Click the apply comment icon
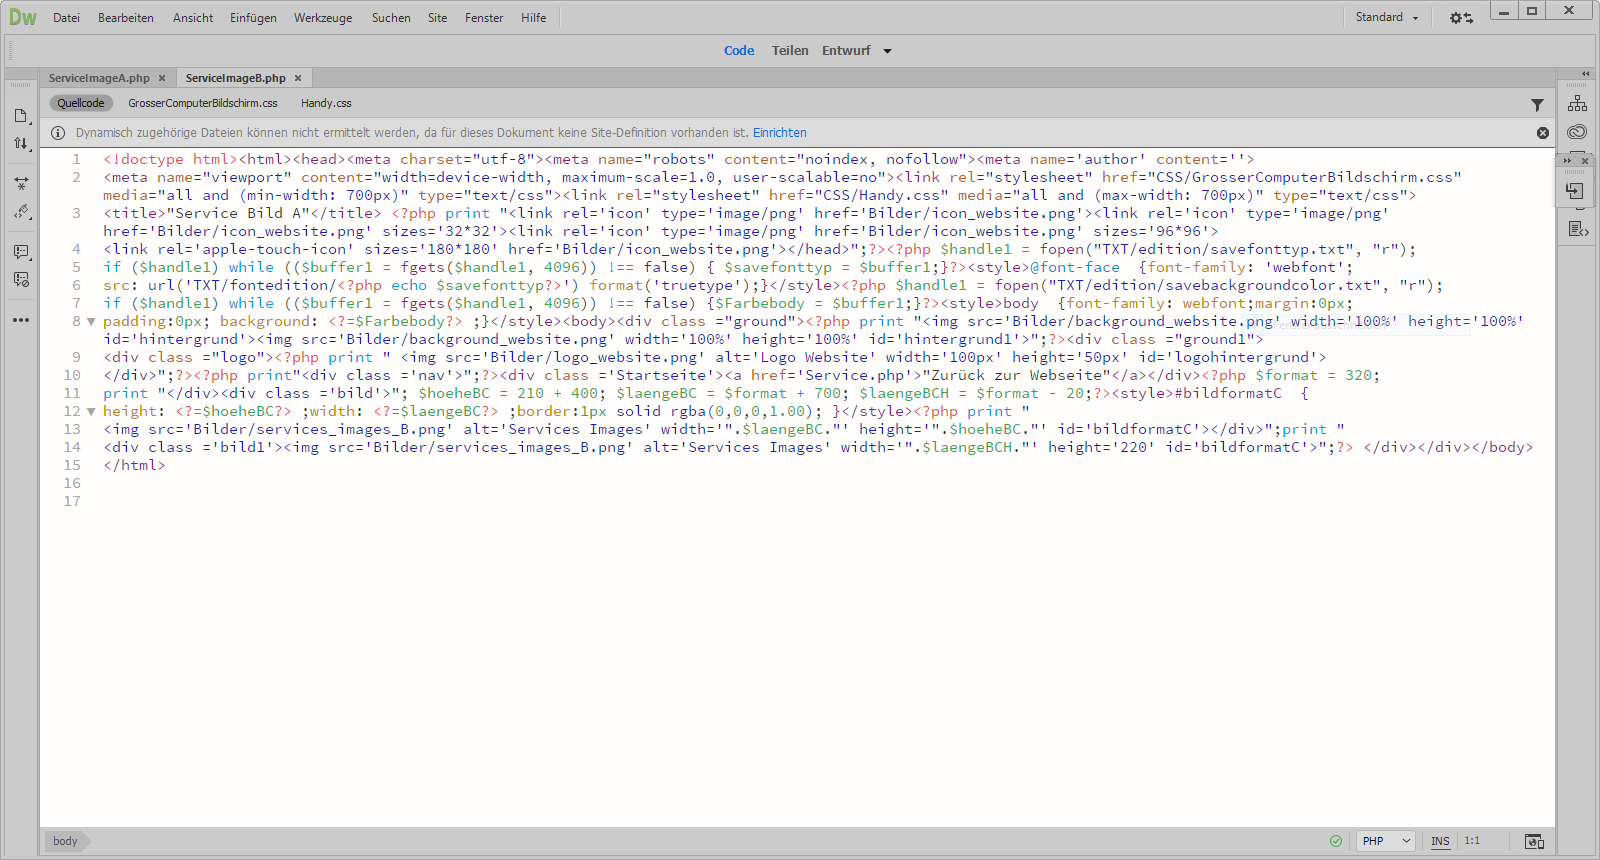Viewport: 1600px width, 860px height. [x=21, y=252]
